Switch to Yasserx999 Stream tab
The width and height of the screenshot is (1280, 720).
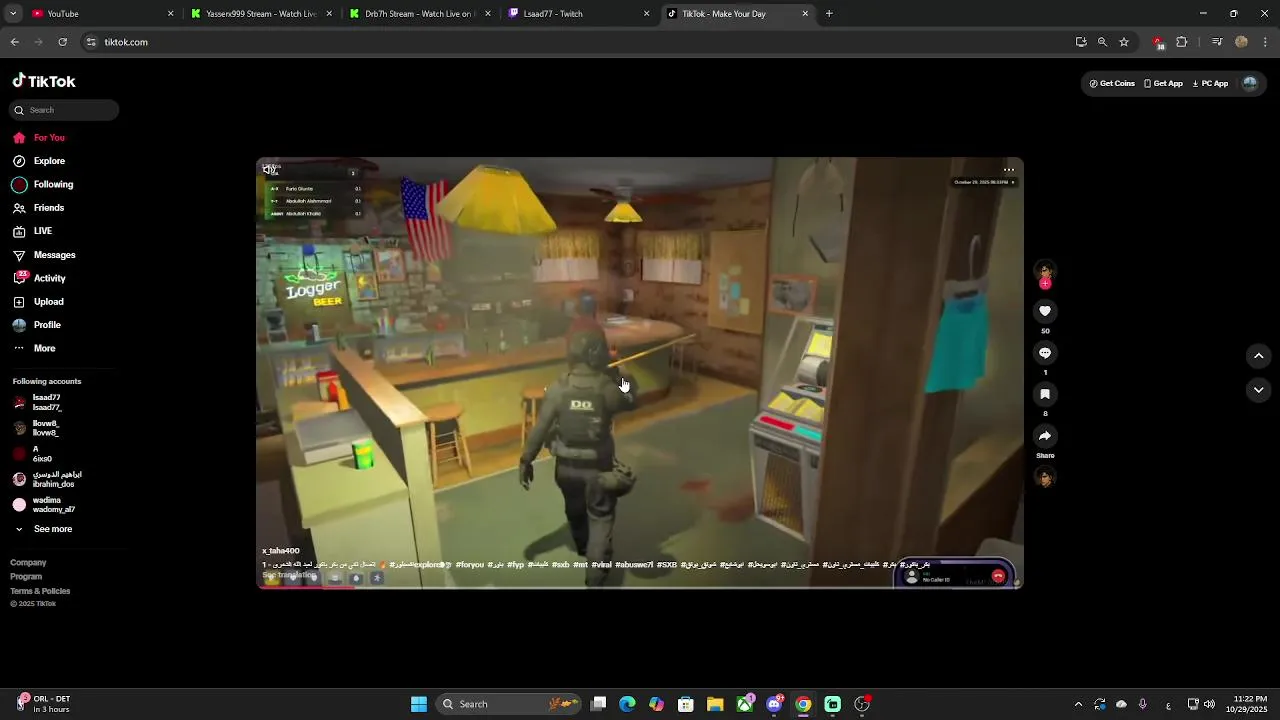pyautogui.click(x=260, y=14)
